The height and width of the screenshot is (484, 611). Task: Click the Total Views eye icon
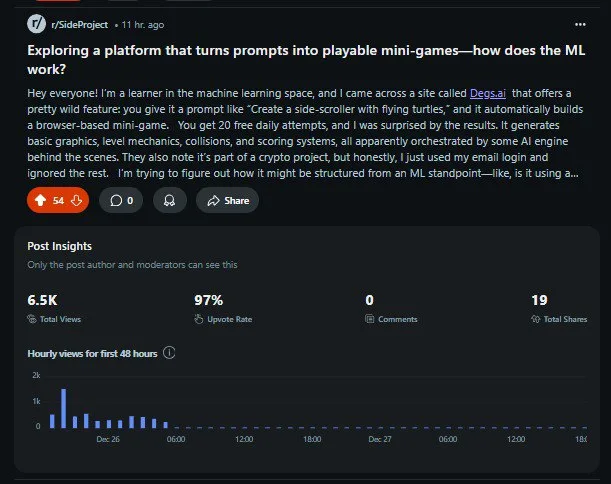[32, 319]
